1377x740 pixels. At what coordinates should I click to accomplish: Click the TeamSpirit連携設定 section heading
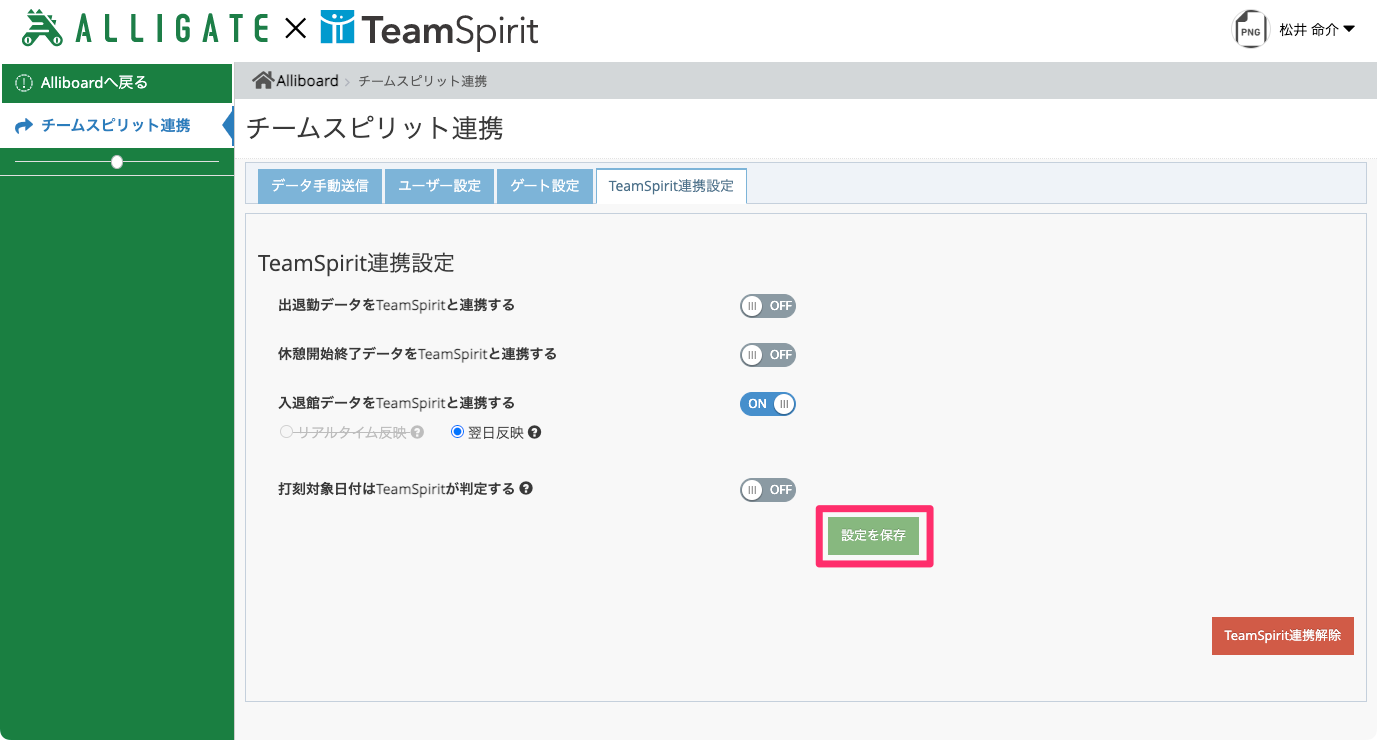point(356,263)
